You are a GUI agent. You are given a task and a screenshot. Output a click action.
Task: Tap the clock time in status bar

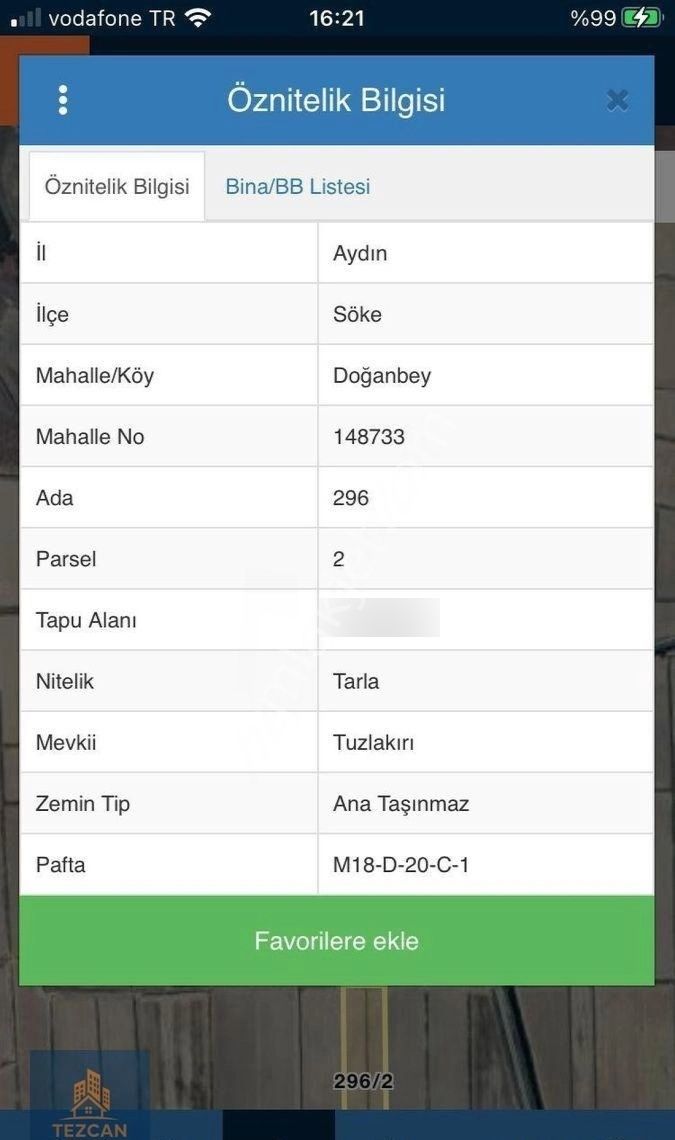[337, 18]
